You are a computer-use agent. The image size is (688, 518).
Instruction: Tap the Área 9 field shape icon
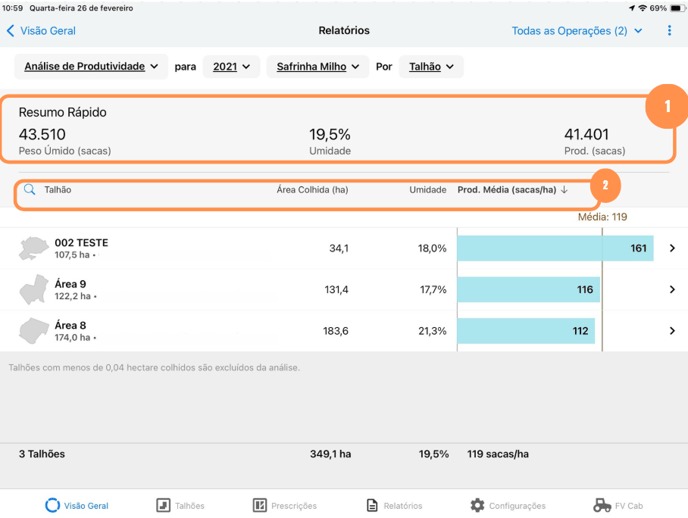point(34,290)
